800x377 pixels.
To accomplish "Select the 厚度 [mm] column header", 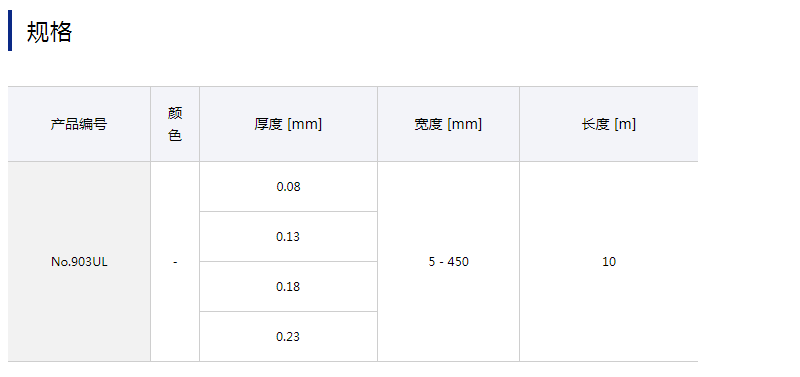I will 288,124.
